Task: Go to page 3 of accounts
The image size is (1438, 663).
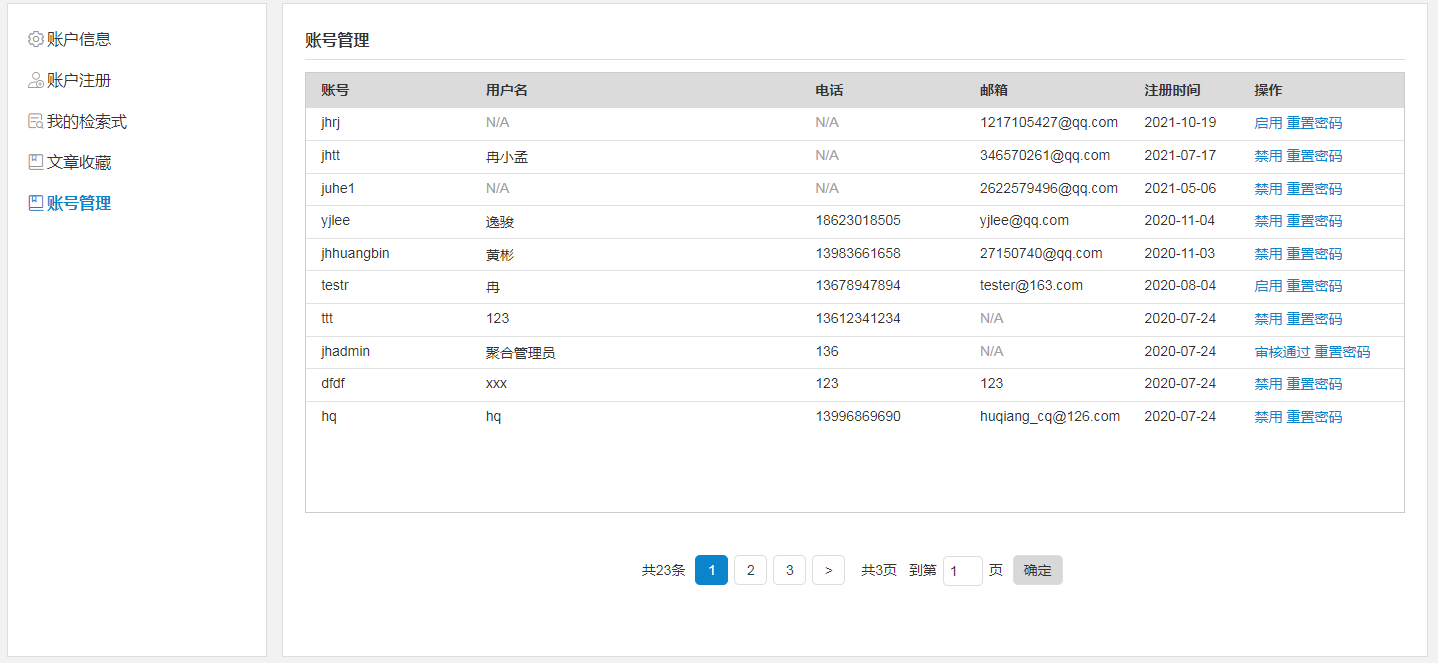Action: (x=789, y=570)
